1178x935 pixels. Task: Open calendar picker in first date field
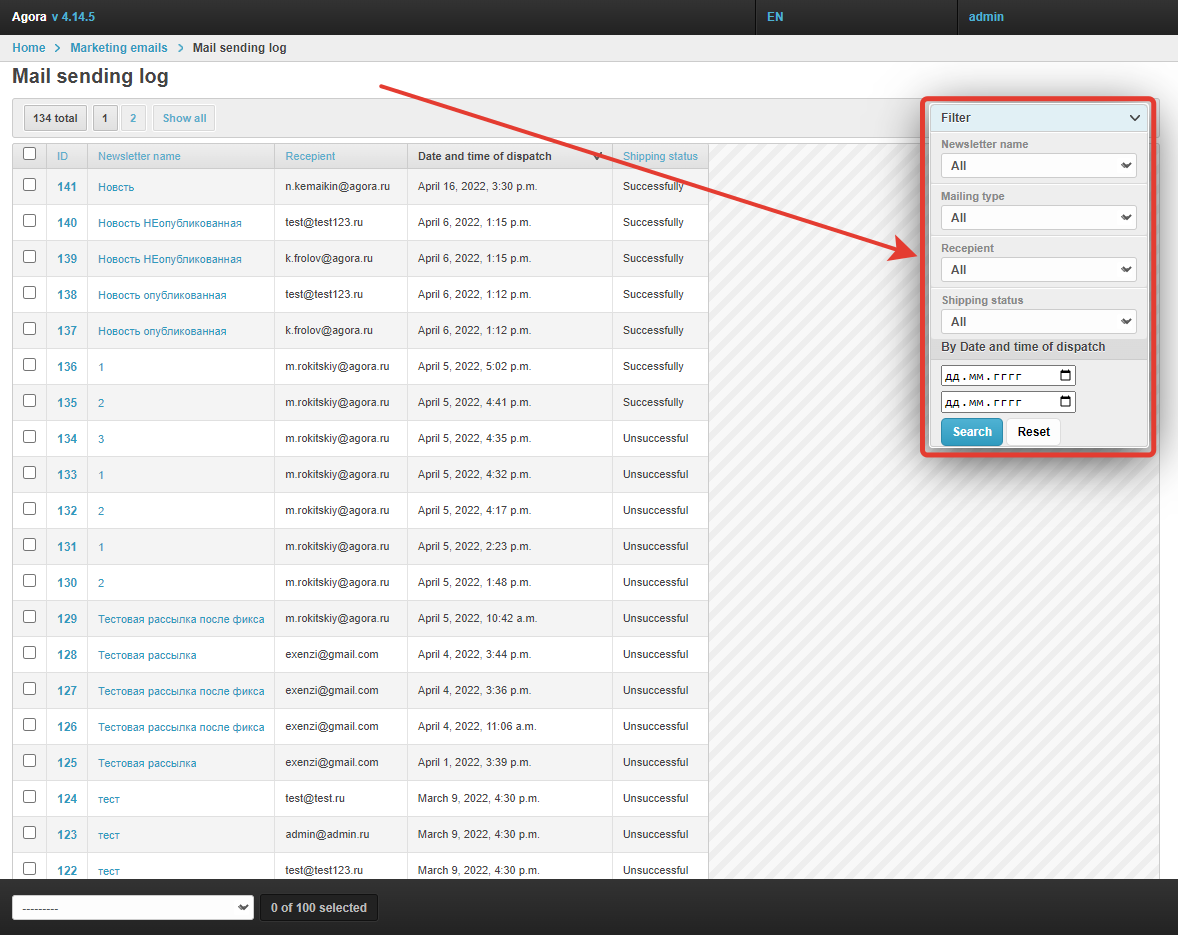(x=1065, y=376)
